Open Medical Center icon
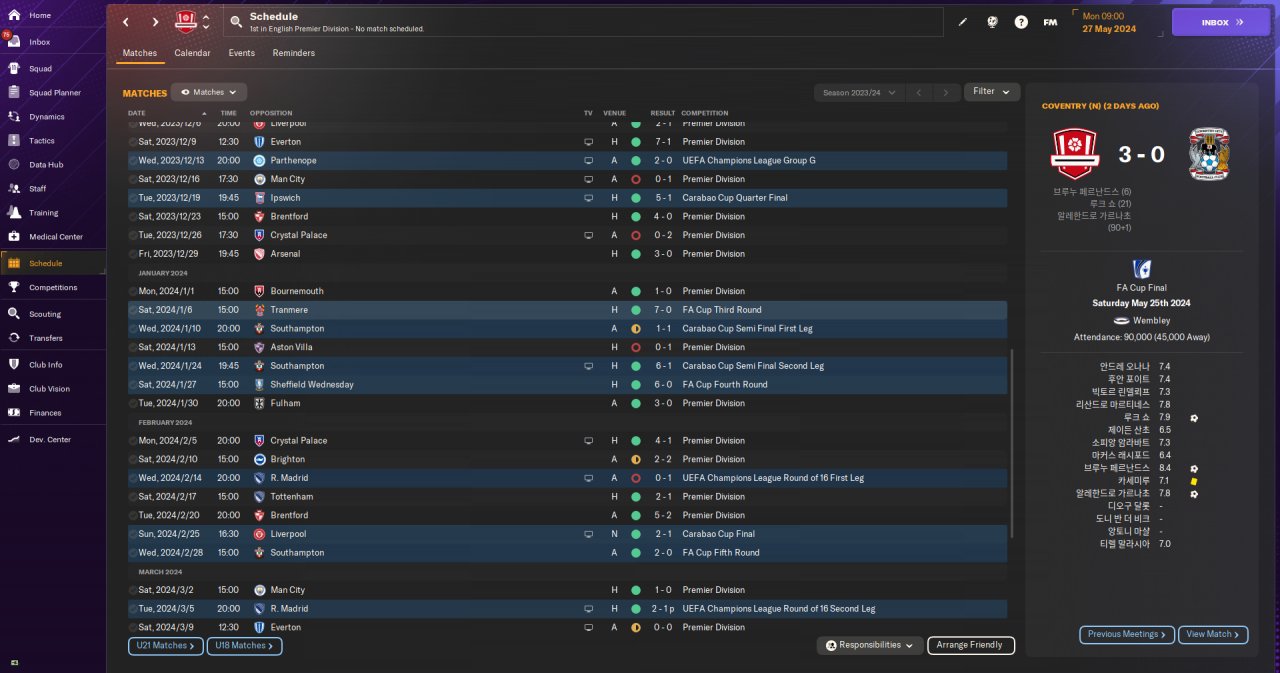Image resolution: width=1280 pixels, height=673 pixels. [x=14, y=237]
